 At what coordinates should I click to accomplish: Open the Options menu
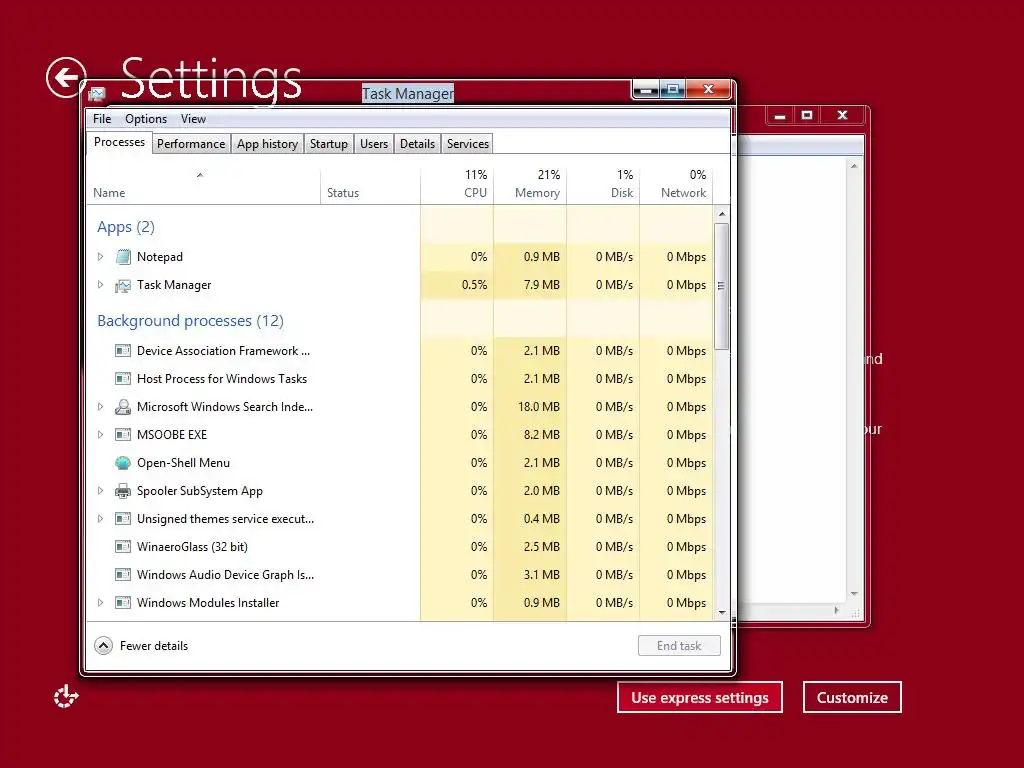(146, 119)
